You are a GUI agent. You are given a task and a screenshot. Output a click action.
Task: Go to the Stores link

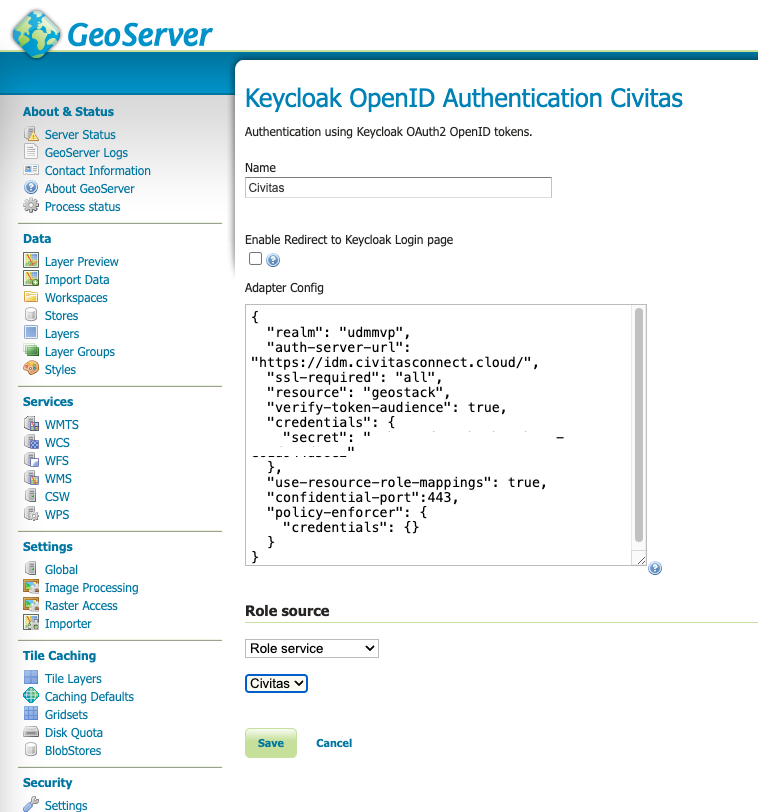(61, 316)
